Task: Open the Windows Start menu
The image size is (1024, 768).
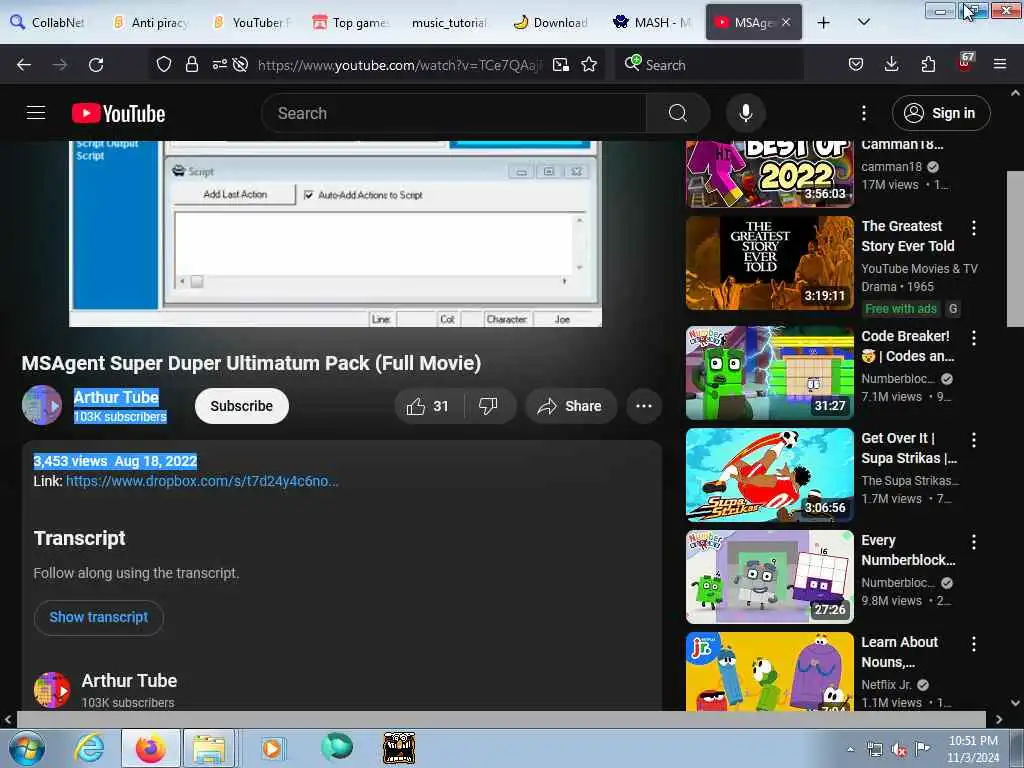Action: click(27, 748)
